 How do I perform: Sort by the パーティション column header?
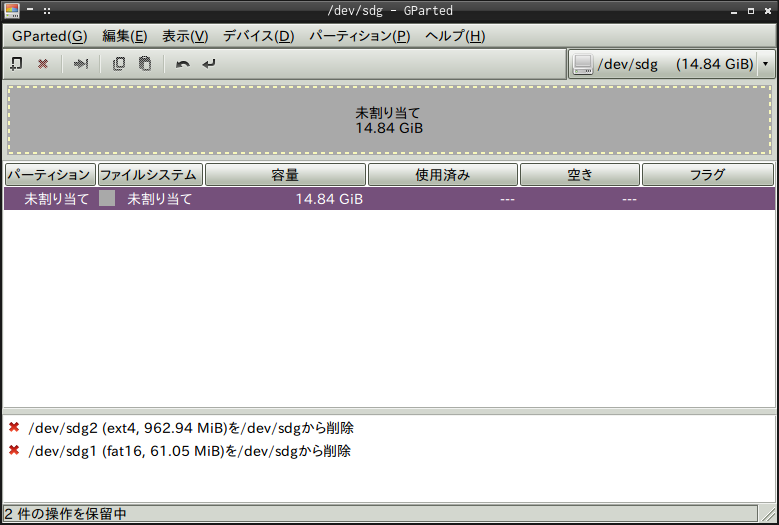tap(50, 175)
